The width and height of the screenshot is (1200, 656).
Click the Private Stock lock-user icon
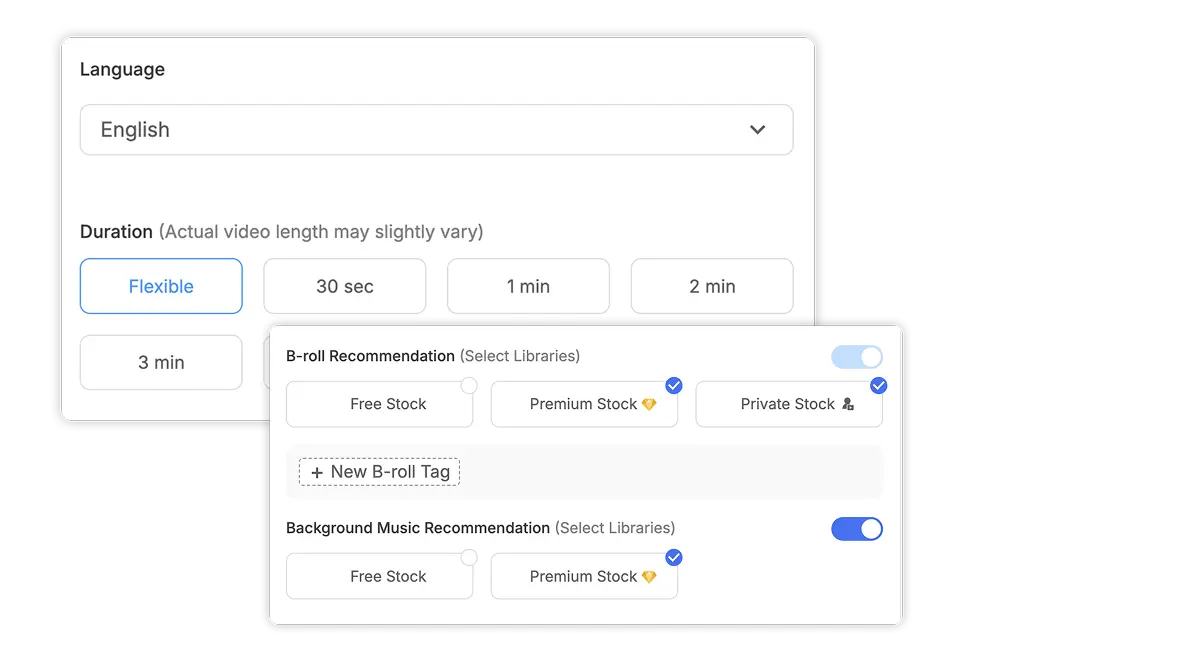[x=848, y=404]
